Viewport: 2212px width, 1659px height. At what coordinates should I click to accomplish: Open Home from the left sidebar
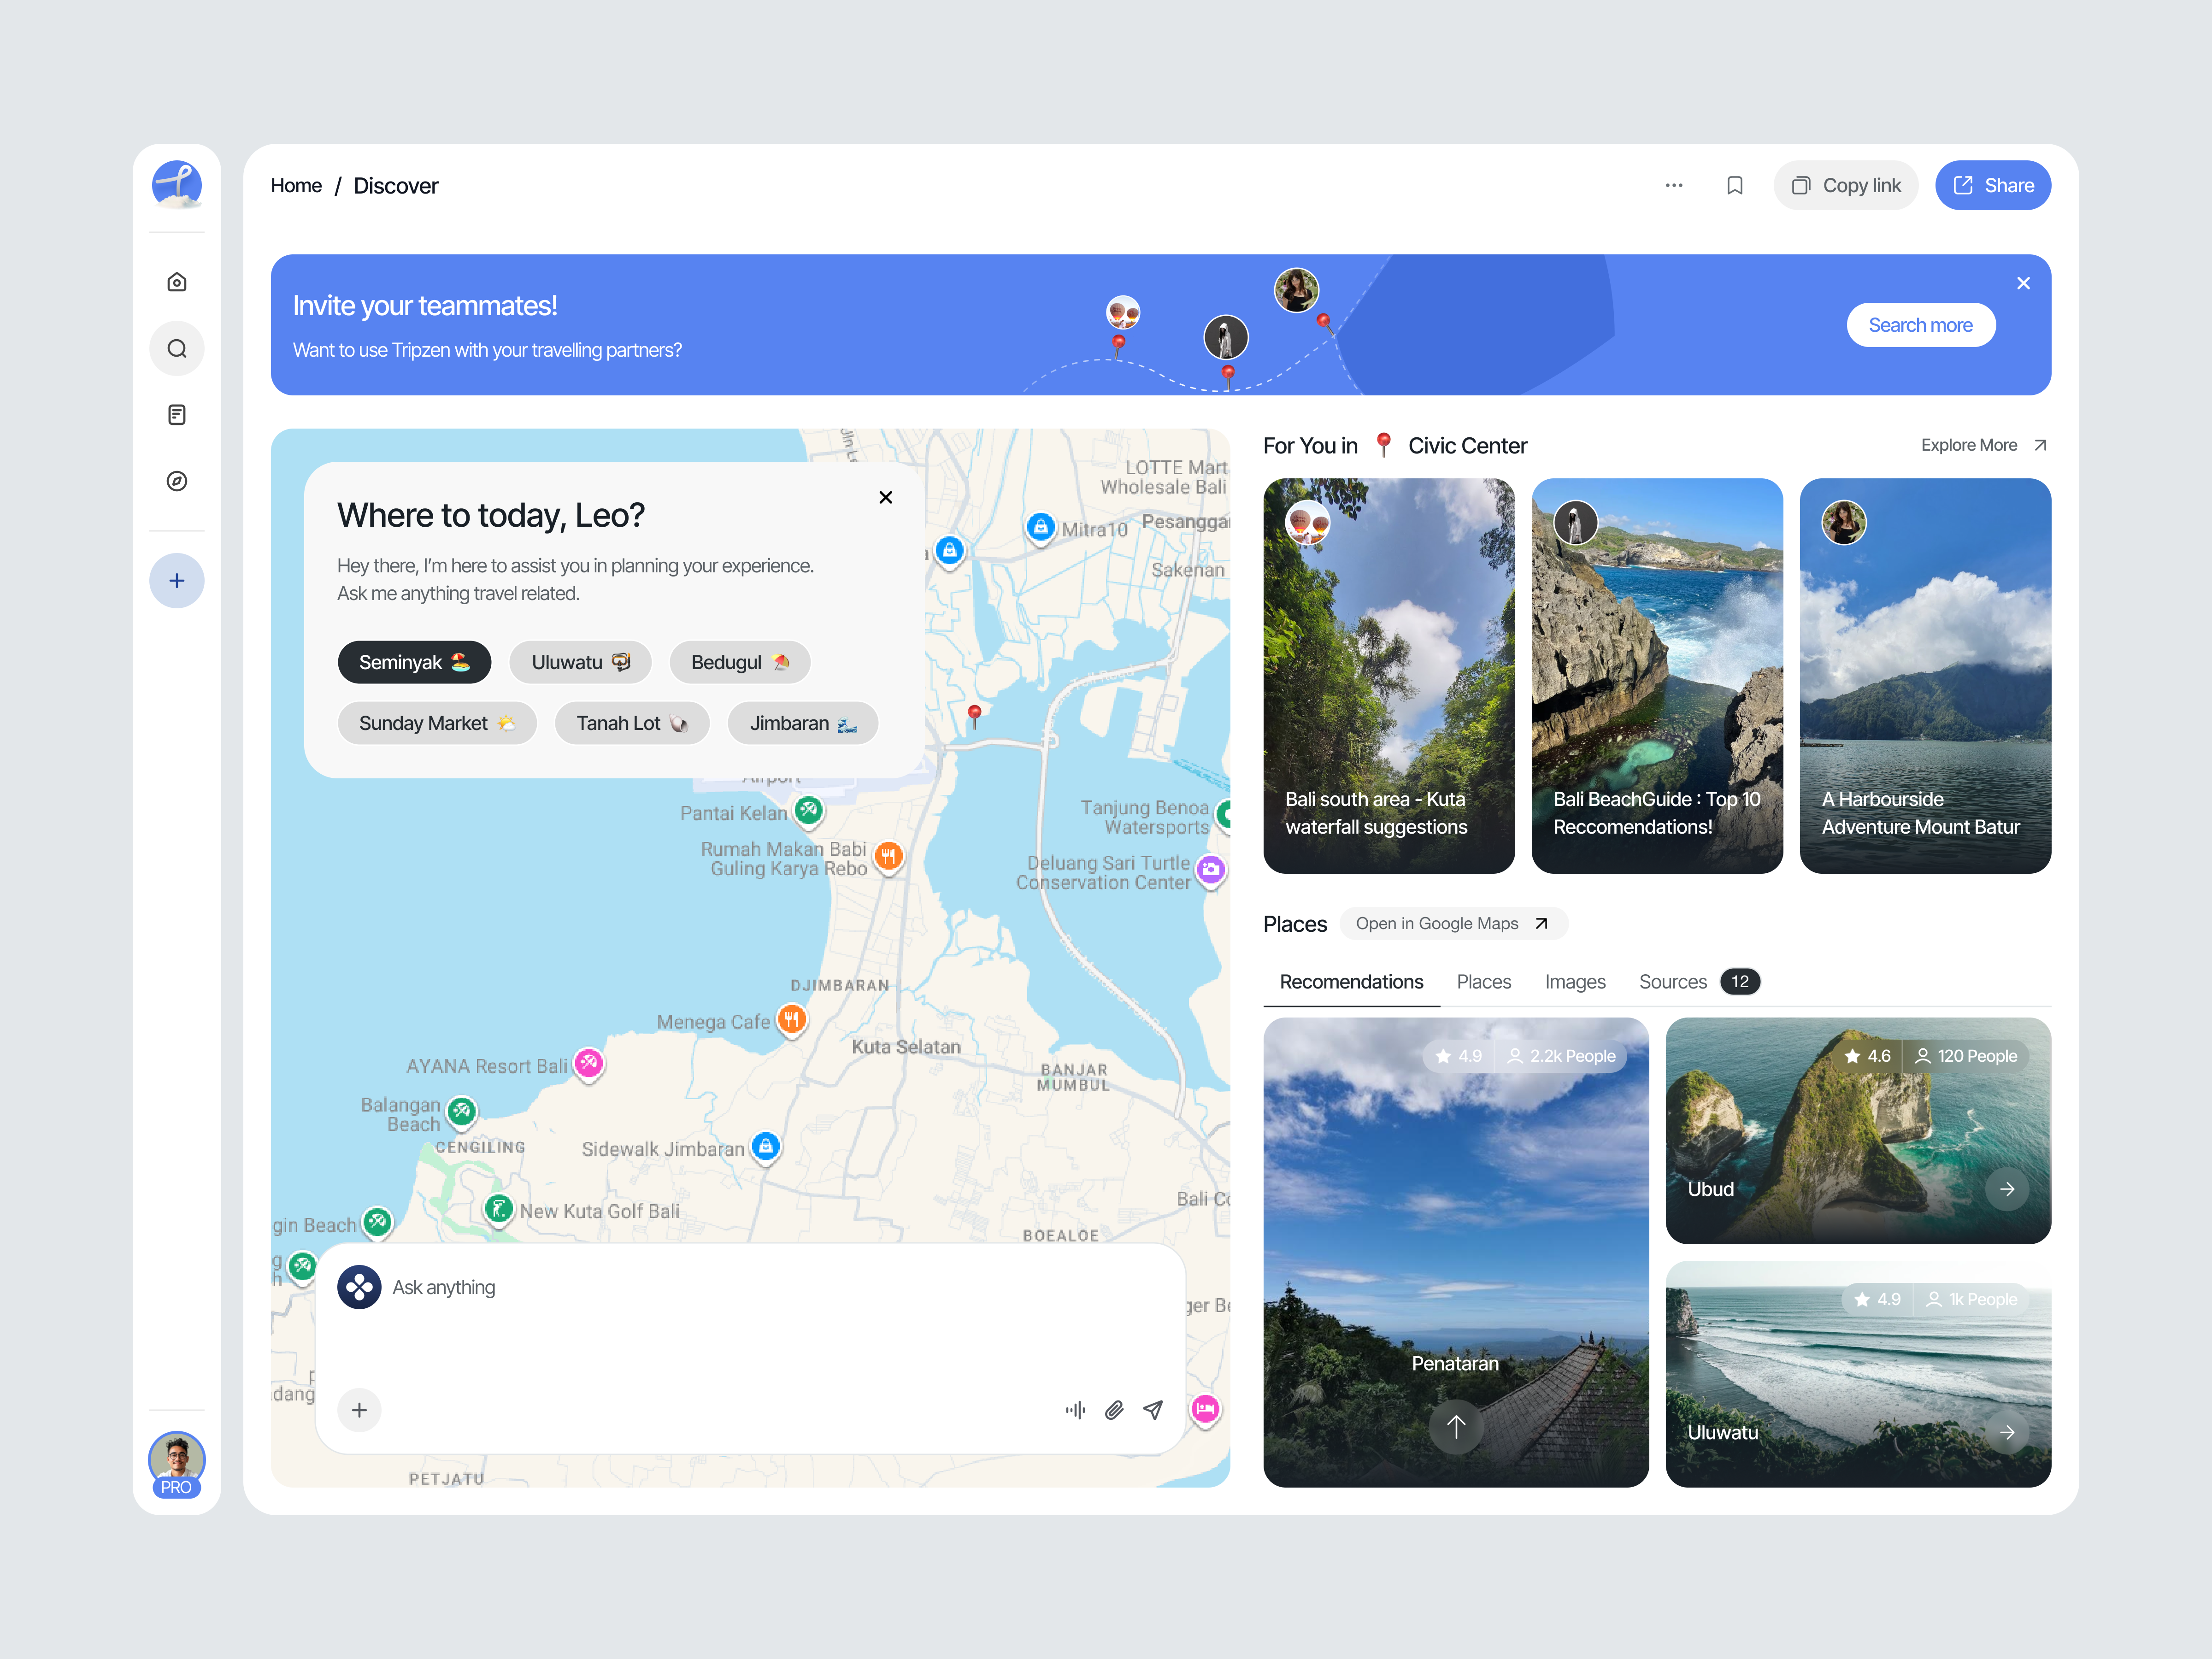point(176,281)
